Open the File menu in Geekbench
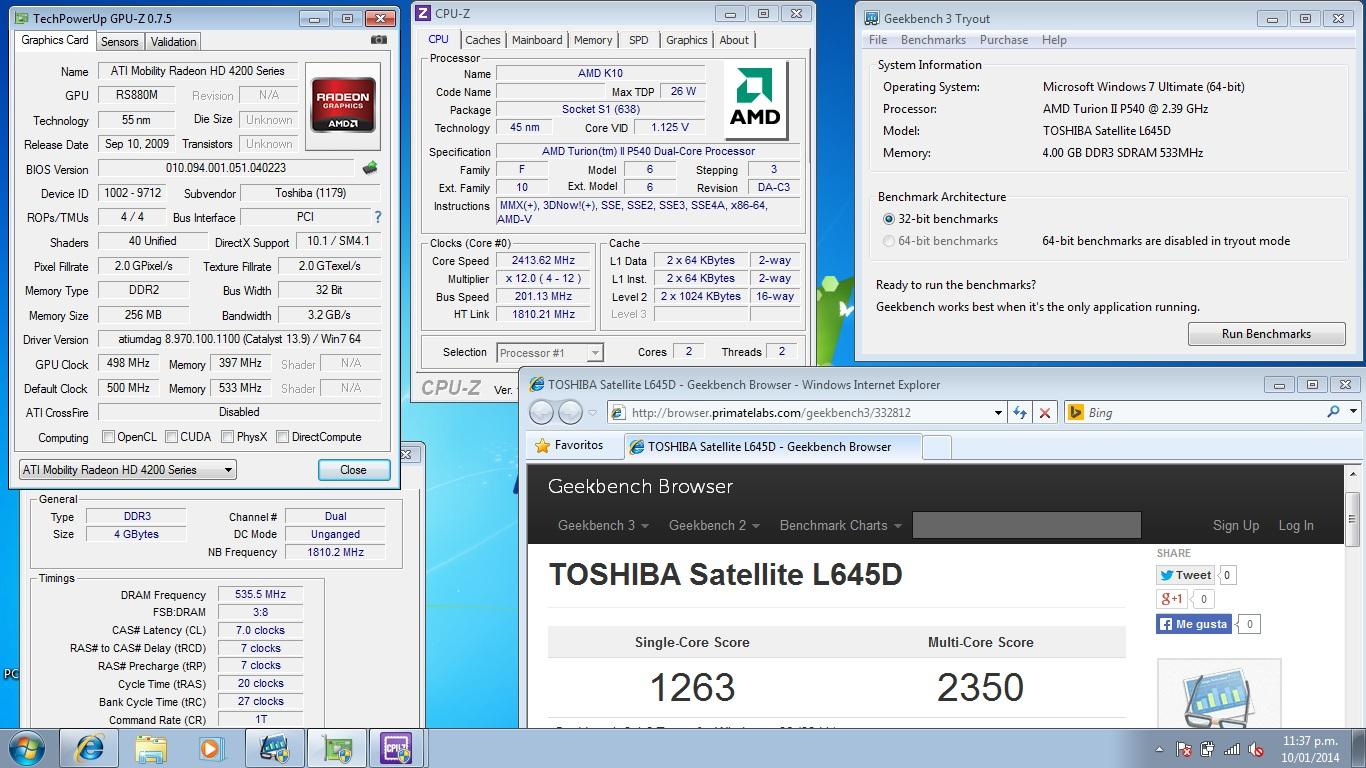 878,40
